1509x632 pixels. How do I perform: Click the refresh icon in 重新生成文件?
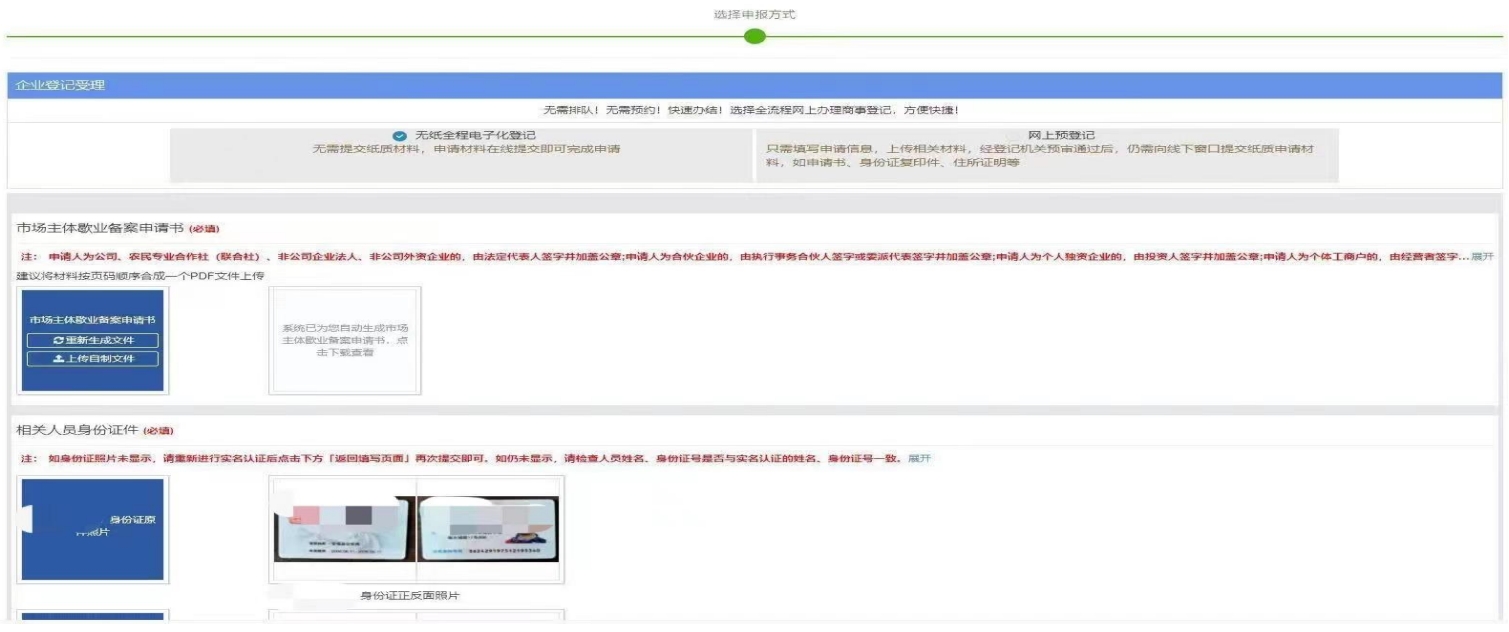point(59,341)
